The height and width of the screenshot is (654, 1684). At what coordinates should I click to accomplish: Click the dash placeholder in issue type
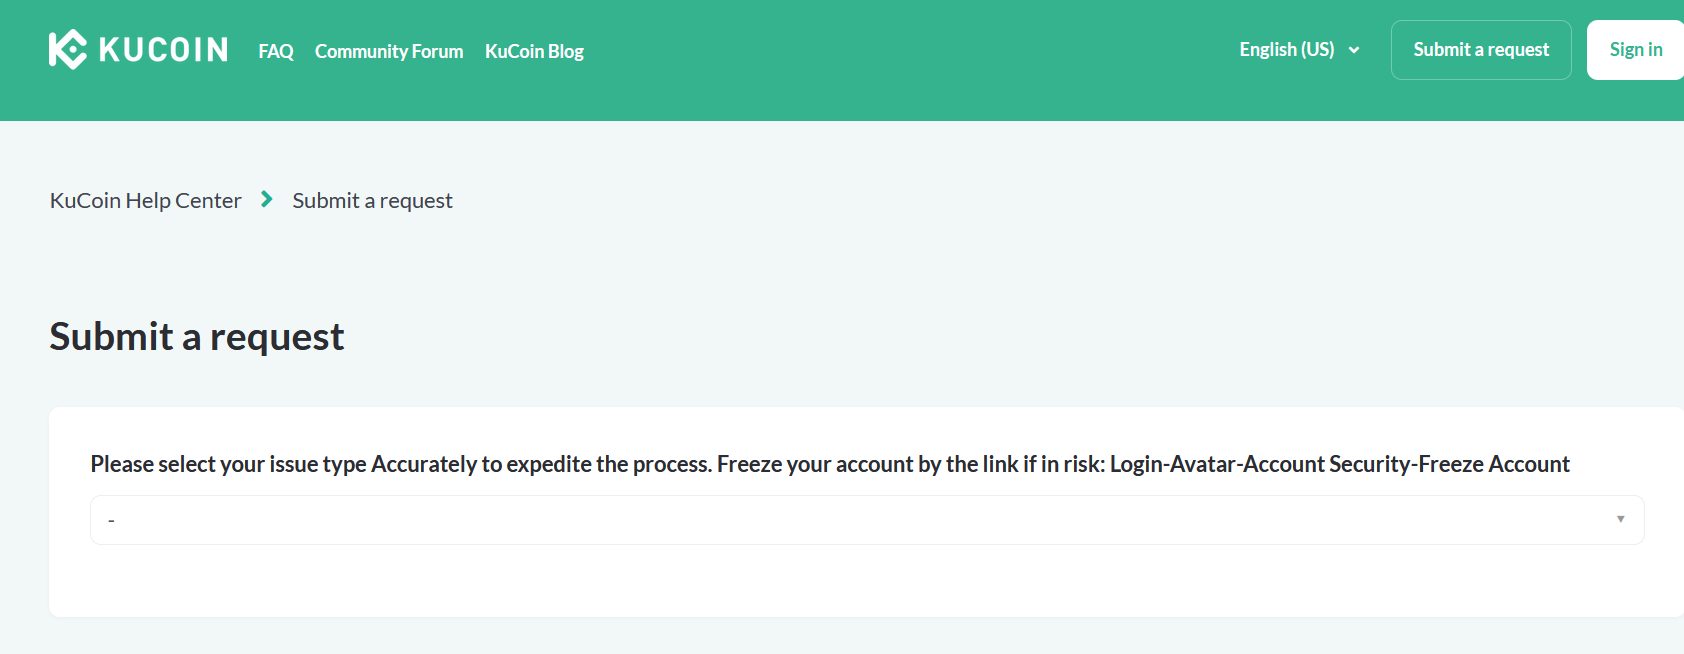(111, 521)
